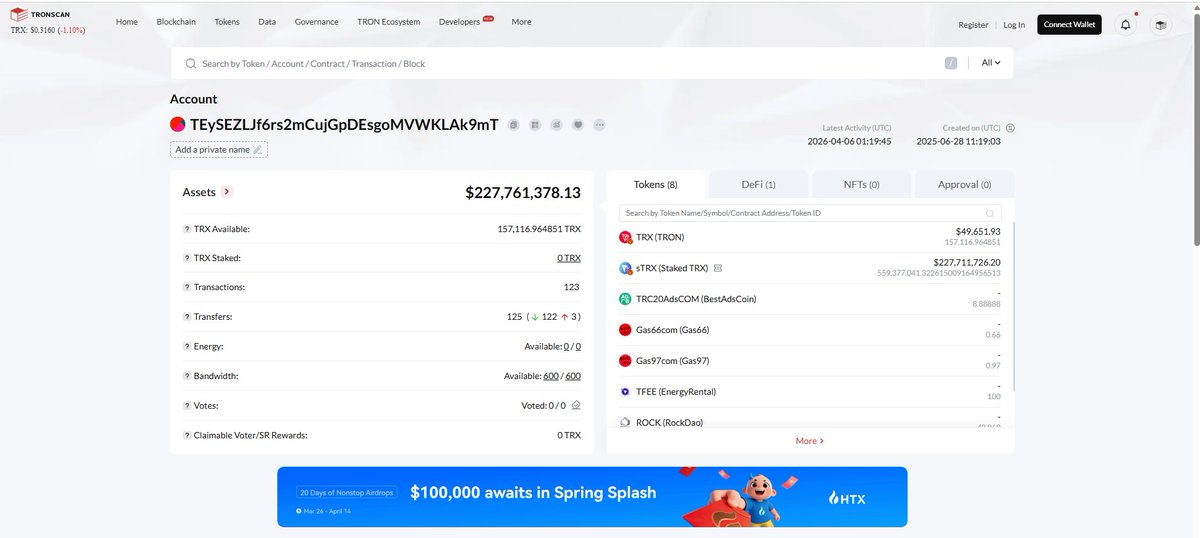The height and width of the screenshot is (538, 1200).
Task: Click the slash shortcut icon in the main search bar
Action: coord(951,63)
